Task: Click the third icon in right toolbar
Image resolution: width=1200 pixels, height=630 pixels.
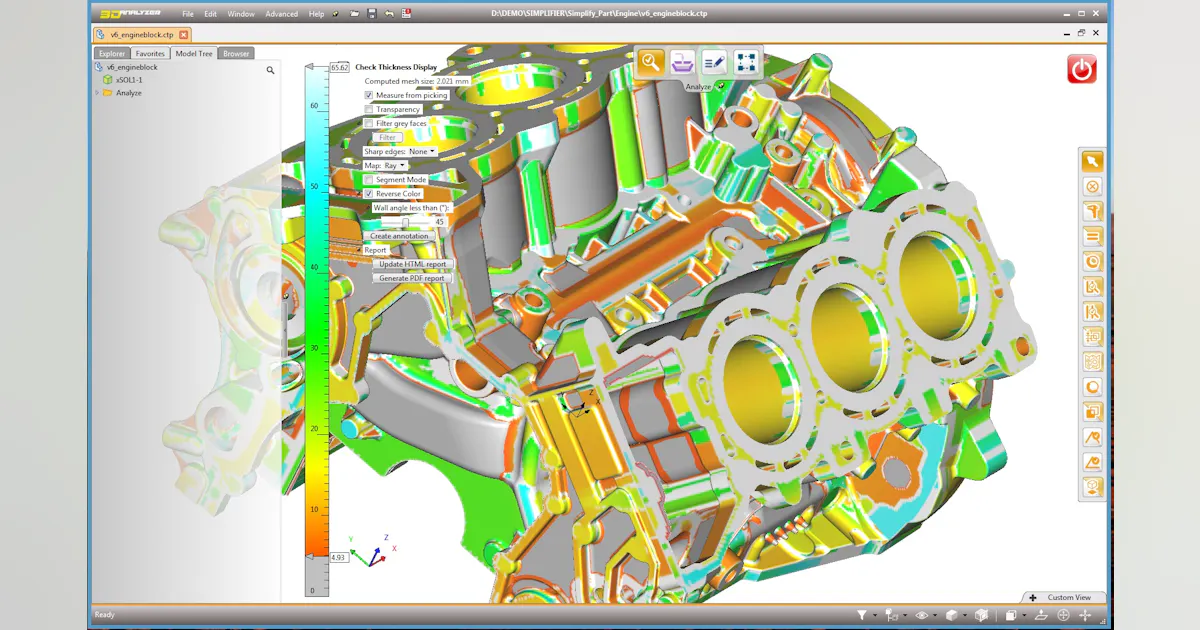Action: [1092, 211]
